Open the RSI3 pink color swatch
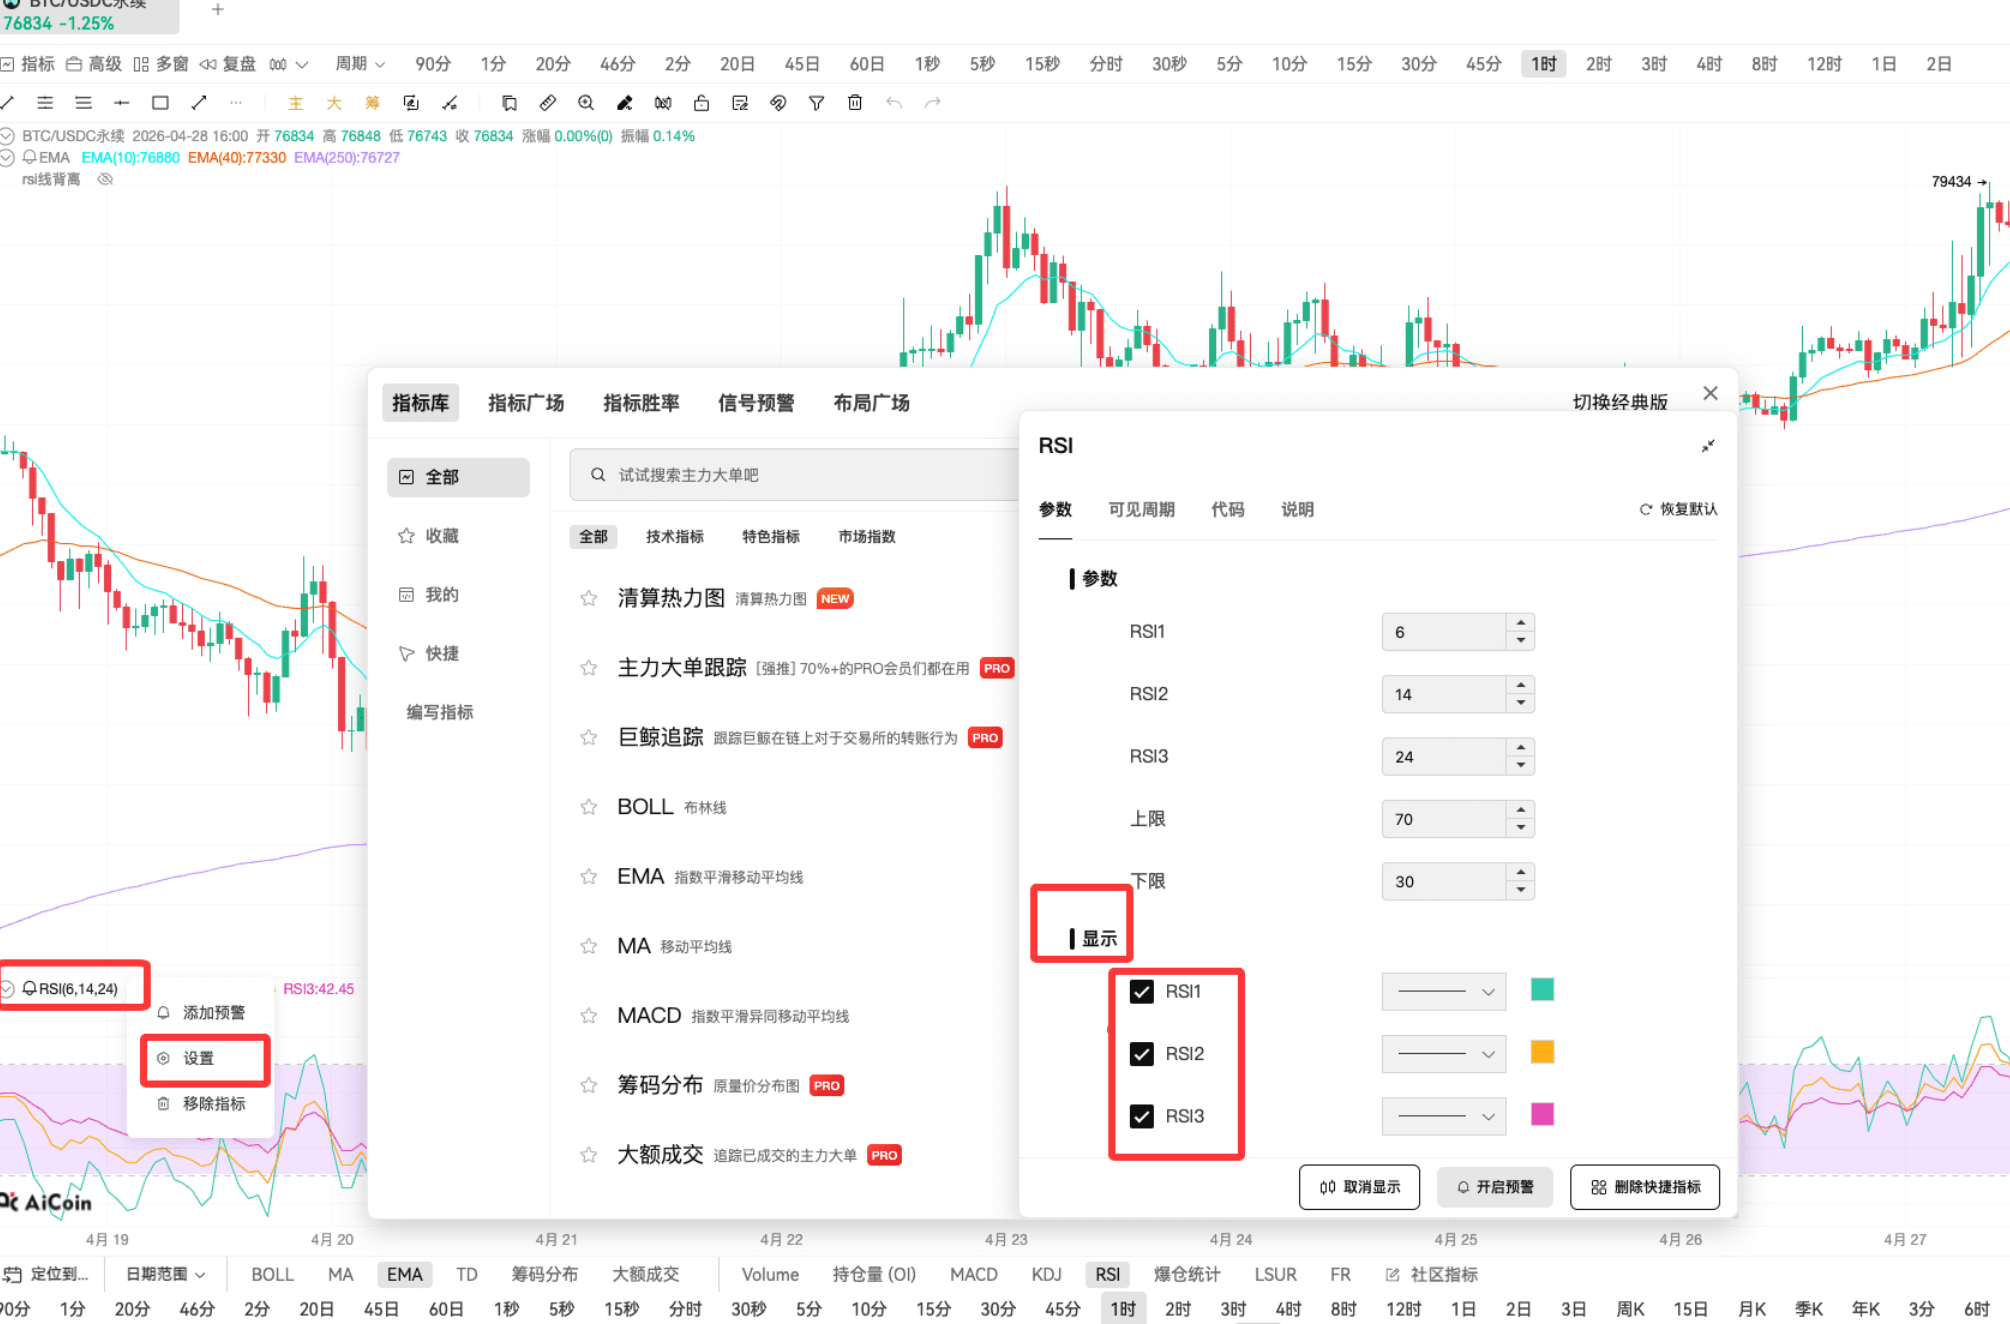2010x1324 pixels. (x=1542, y=1116)
